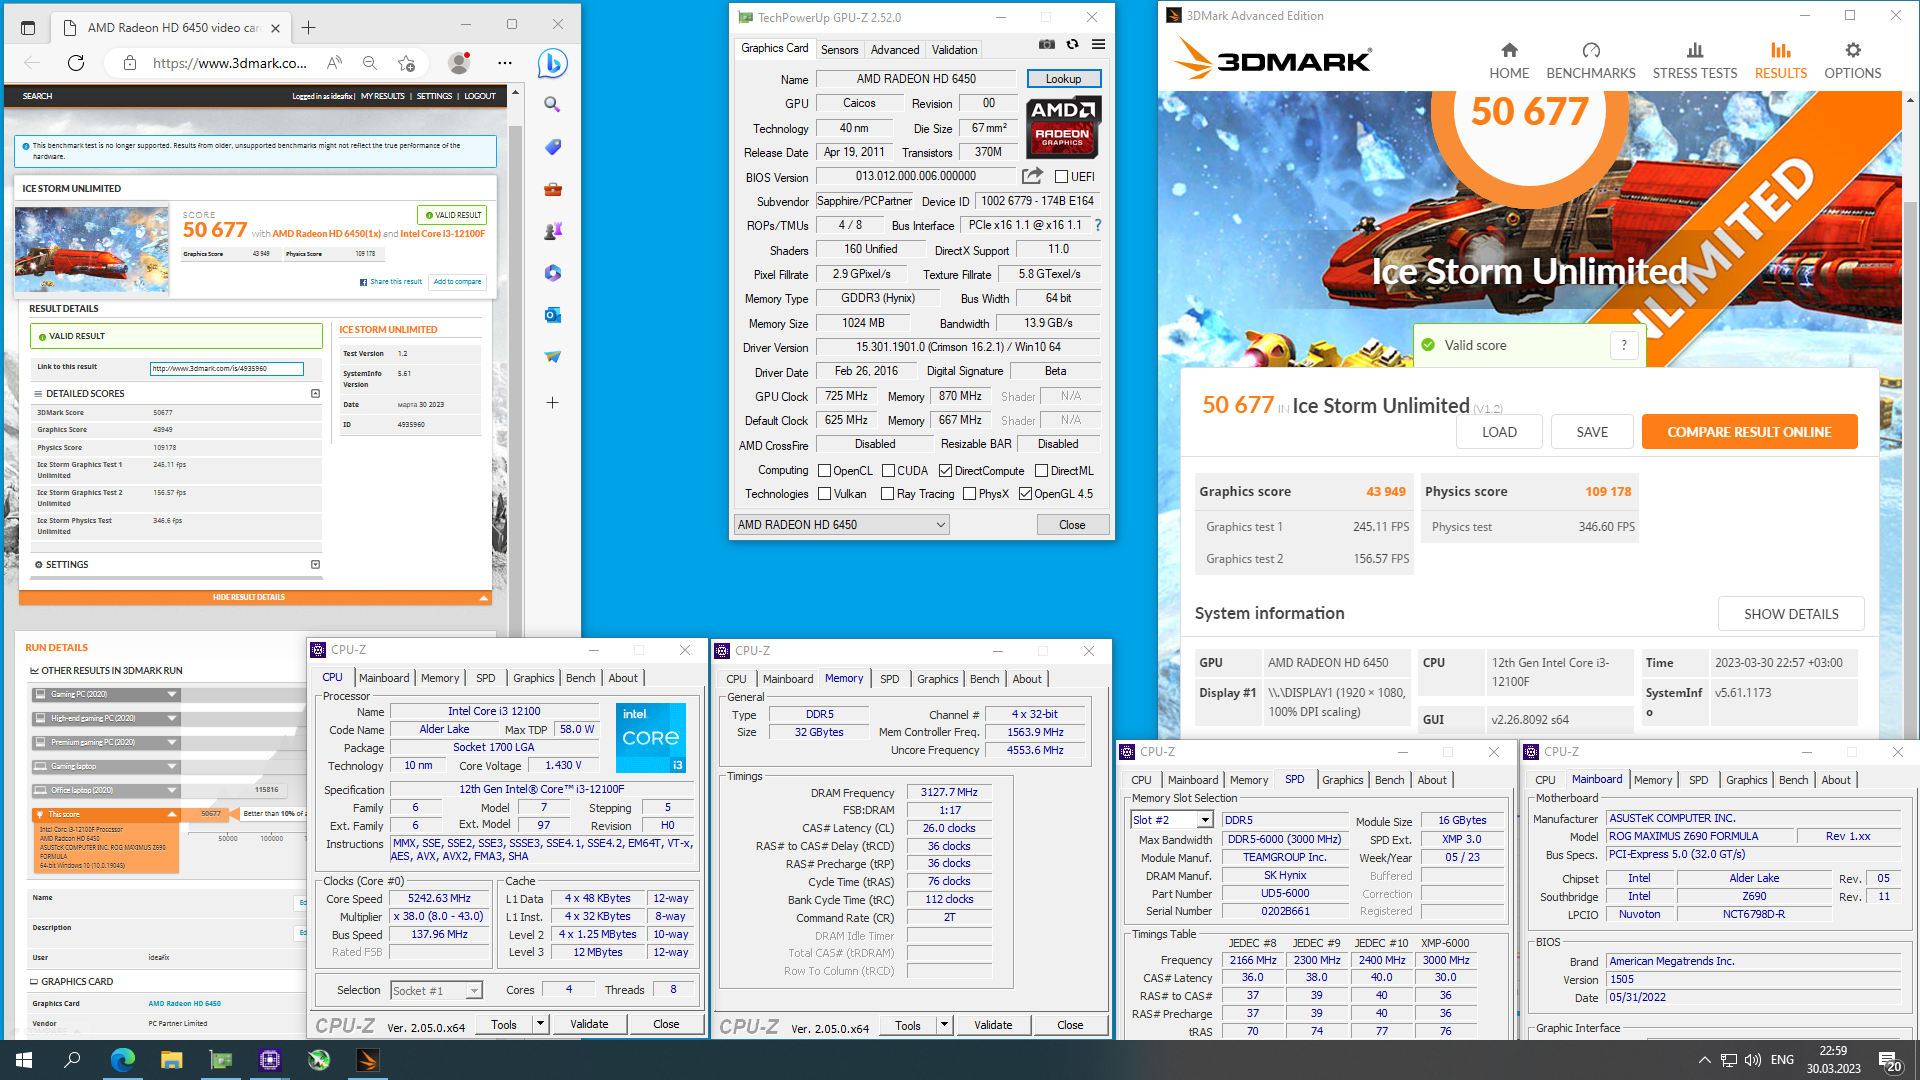Click bus interface question mark in GPU-Z
This screenshot has height=1080, width=1920.
[1097, 225]
